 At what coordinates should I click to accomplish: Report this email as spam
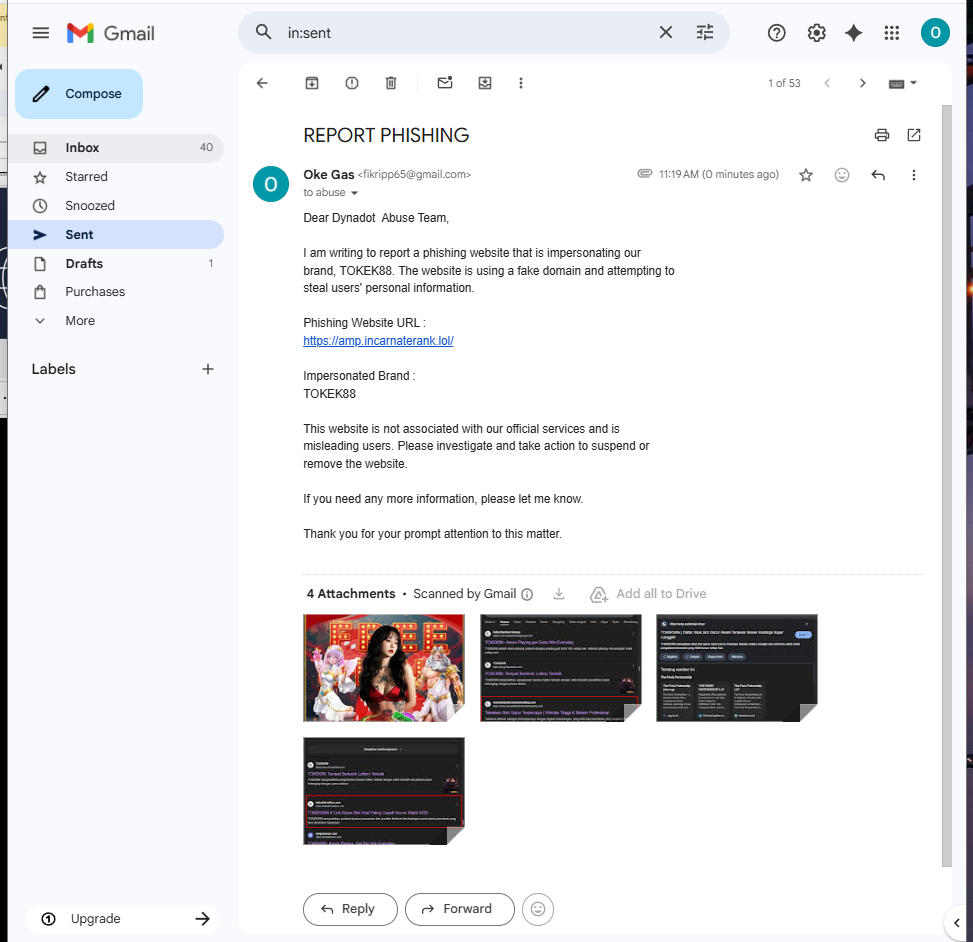[x=352, y=83]
